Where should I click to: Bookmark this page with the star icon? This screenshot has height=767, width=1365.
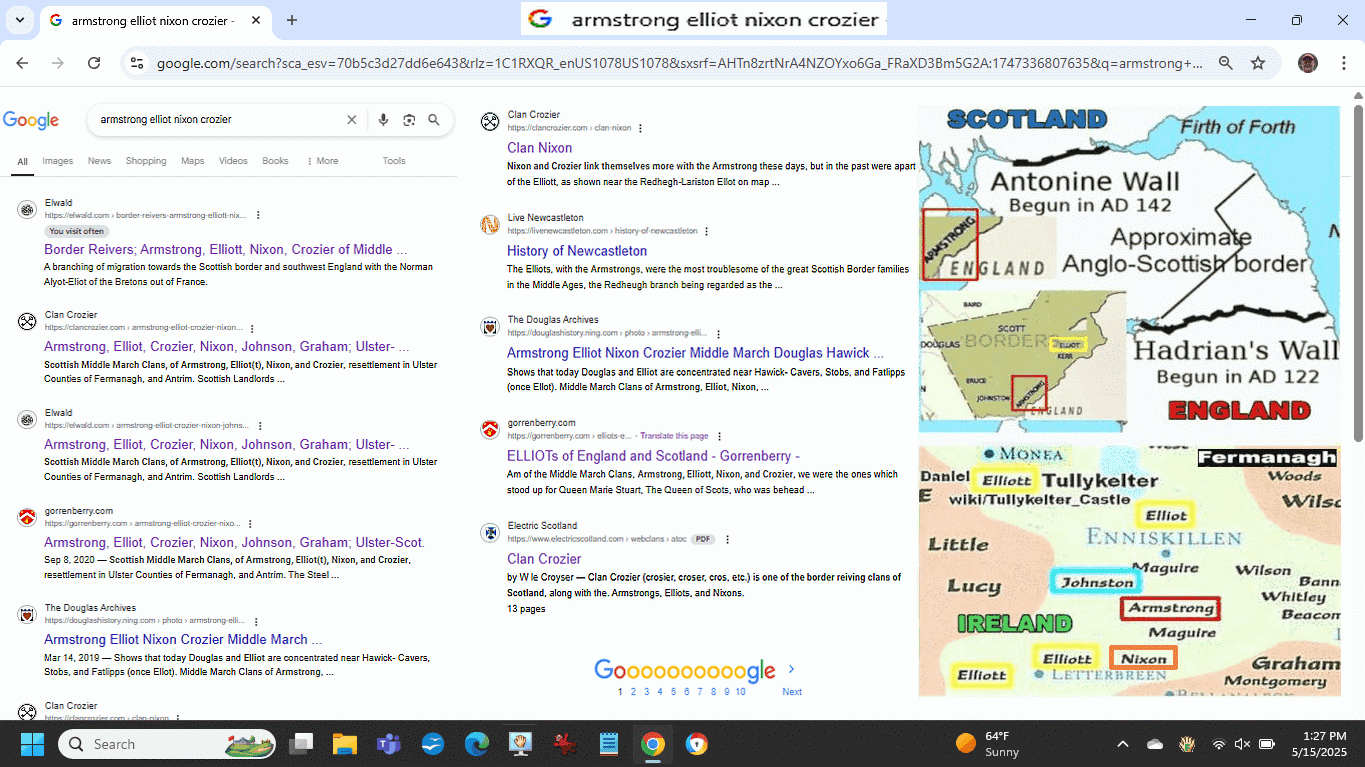(1258, 63)
